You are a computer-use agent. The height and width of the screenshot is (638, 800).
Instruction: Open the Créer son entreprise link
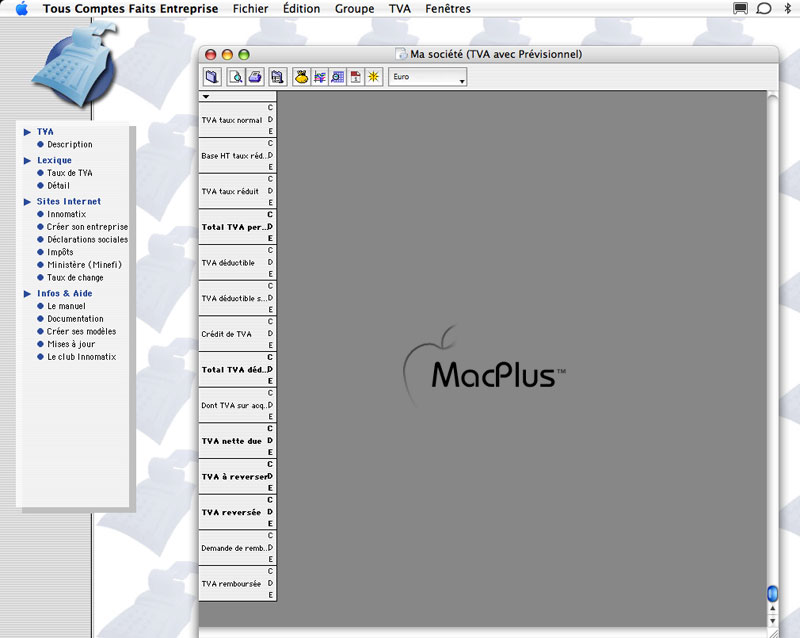87,227
